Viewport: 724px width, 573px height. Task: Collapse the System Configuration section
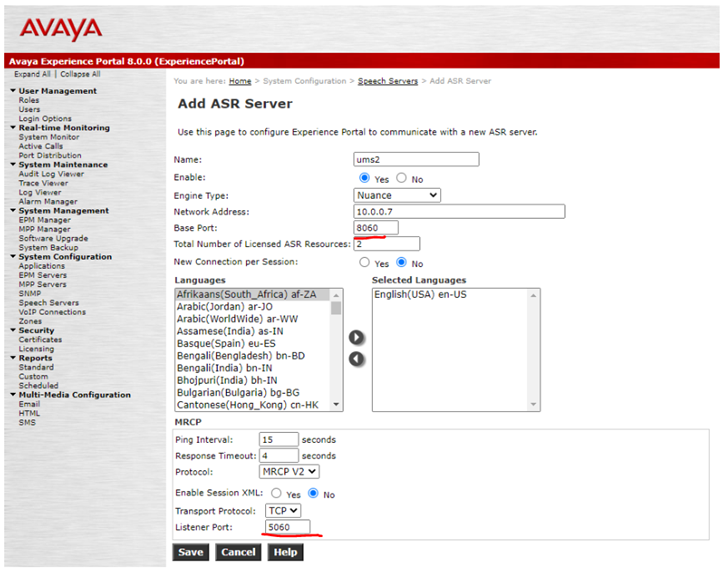[x=13, y=256]
